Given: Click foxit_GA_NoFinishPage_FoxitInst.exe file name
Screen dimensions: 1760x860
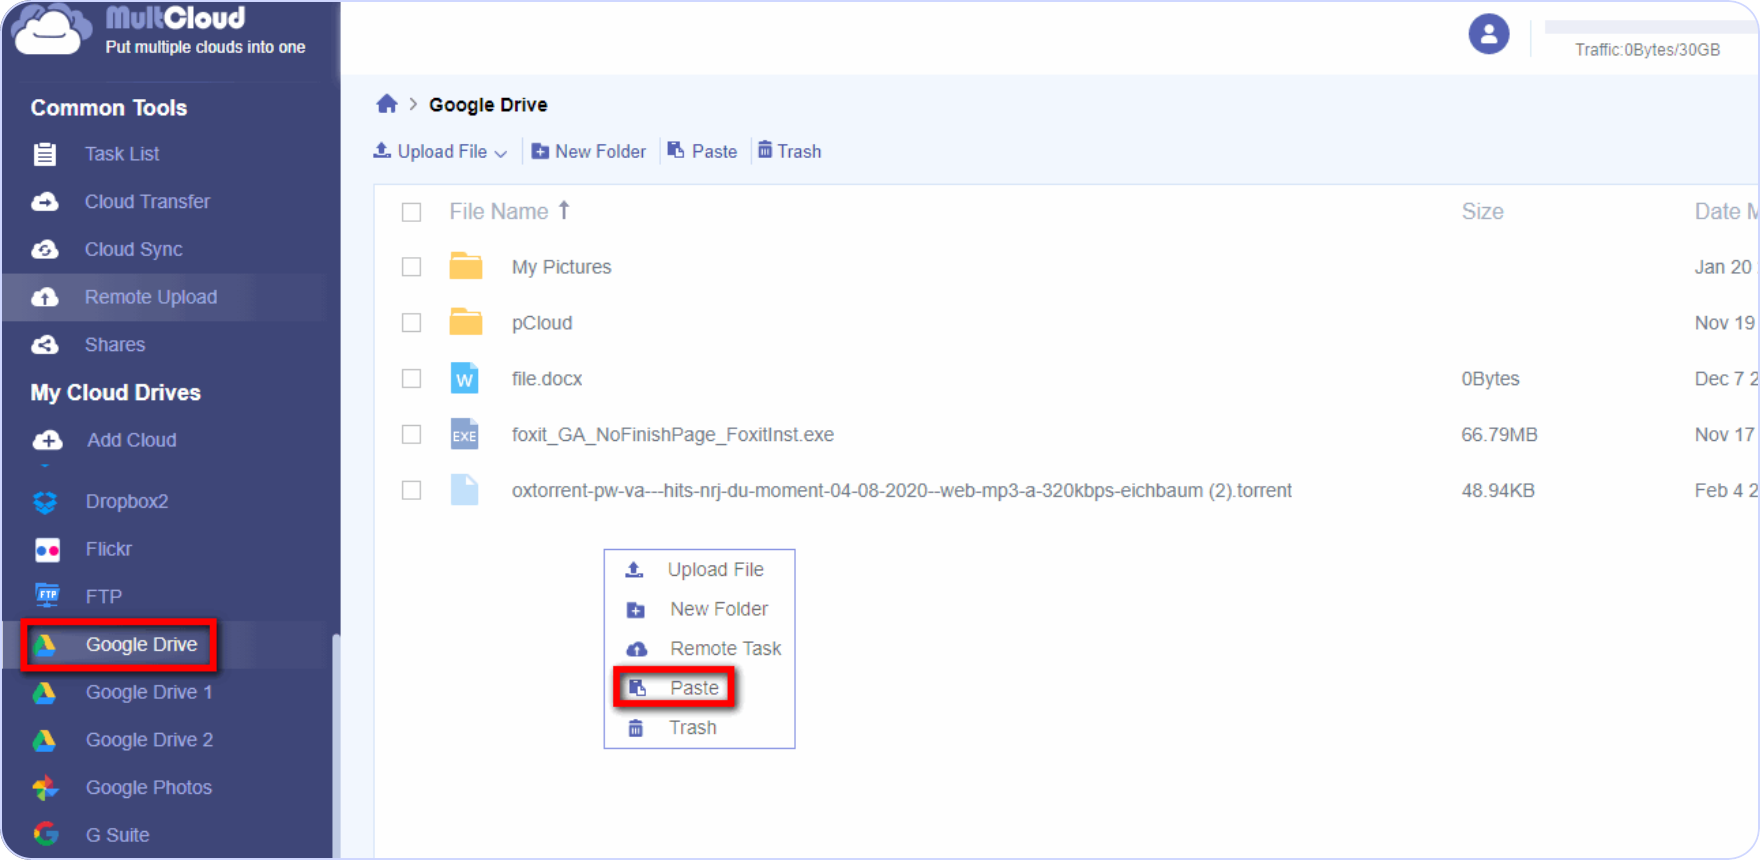Looking at the screenshot, I should 673,435.
